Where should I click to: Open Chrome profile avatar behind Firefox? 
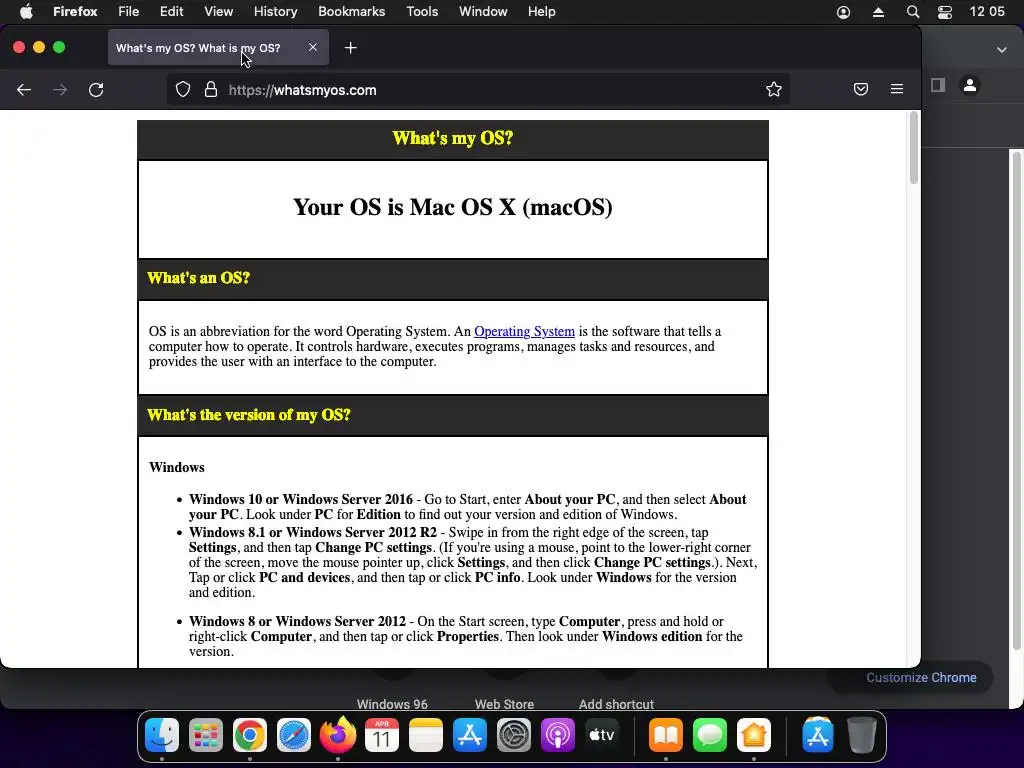[970, 85]
